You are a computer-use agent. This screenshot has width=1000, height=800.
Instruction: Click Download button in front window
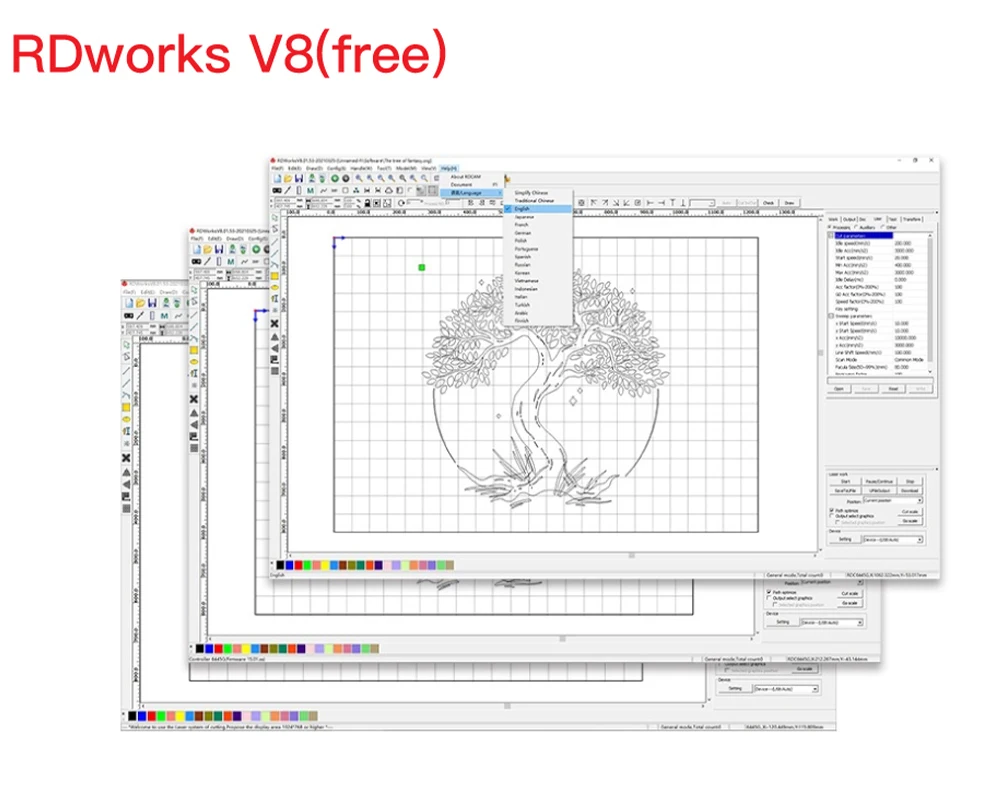click(x=910, y=491)
